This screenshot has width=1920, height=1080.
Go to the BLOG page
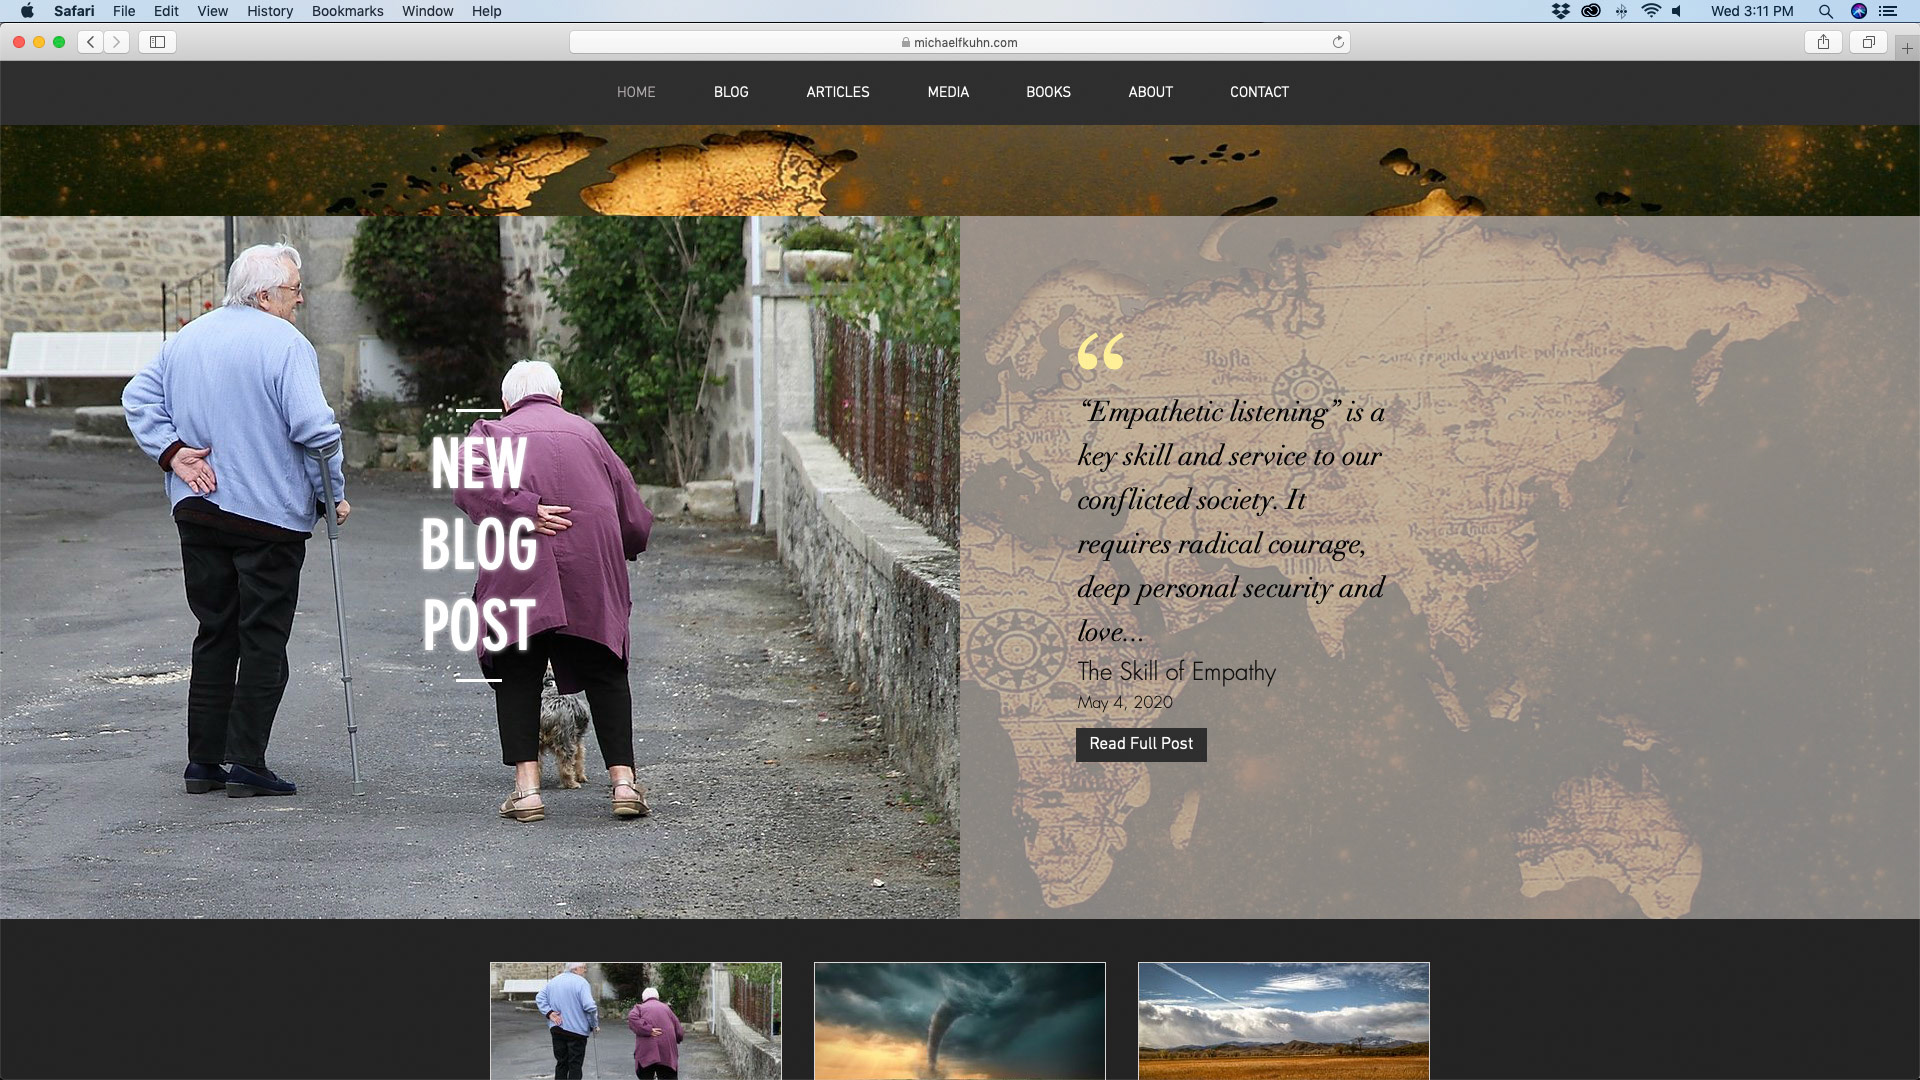[731, 92]
